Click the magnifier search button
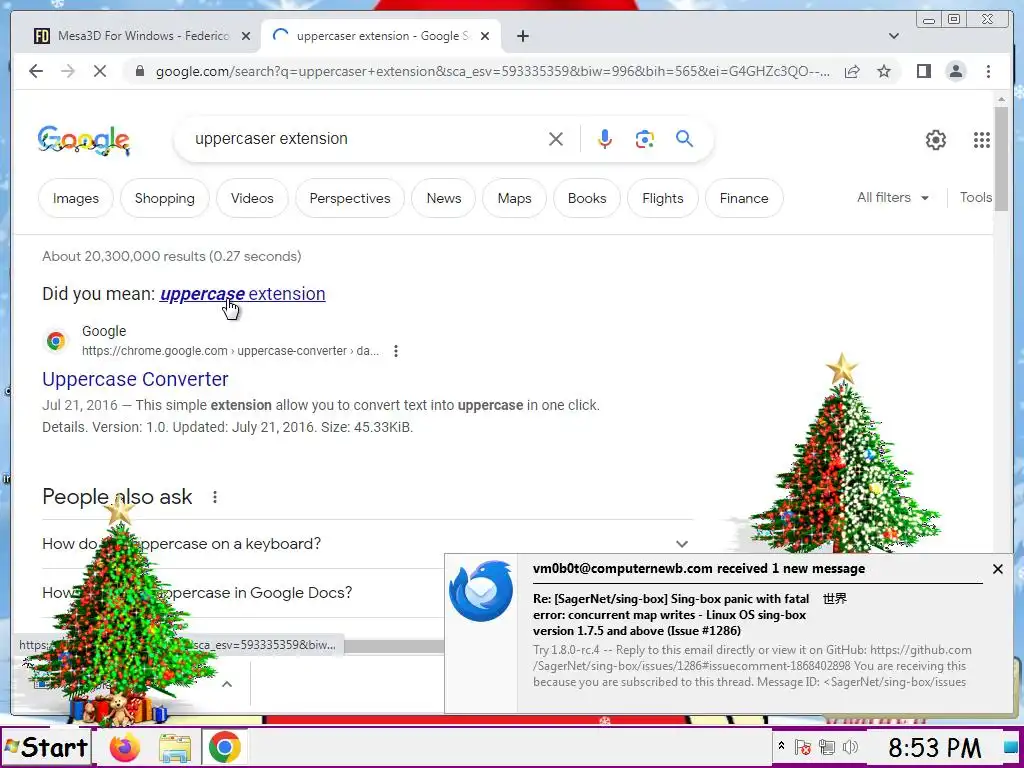 [684, 138]
